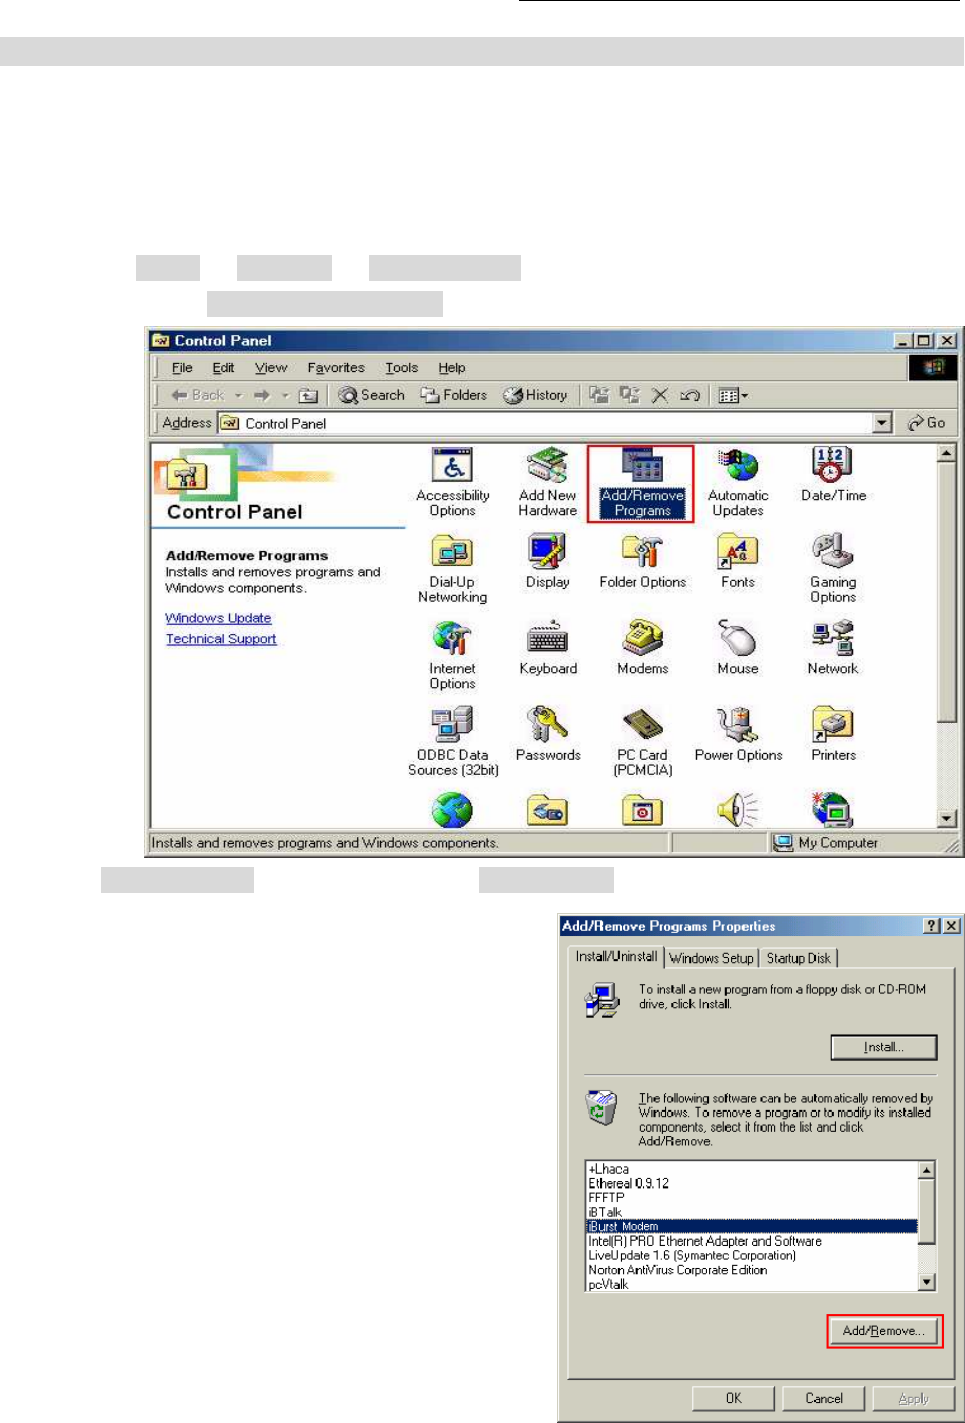Open the Gaming Options icon

click(x=833, y=569)
